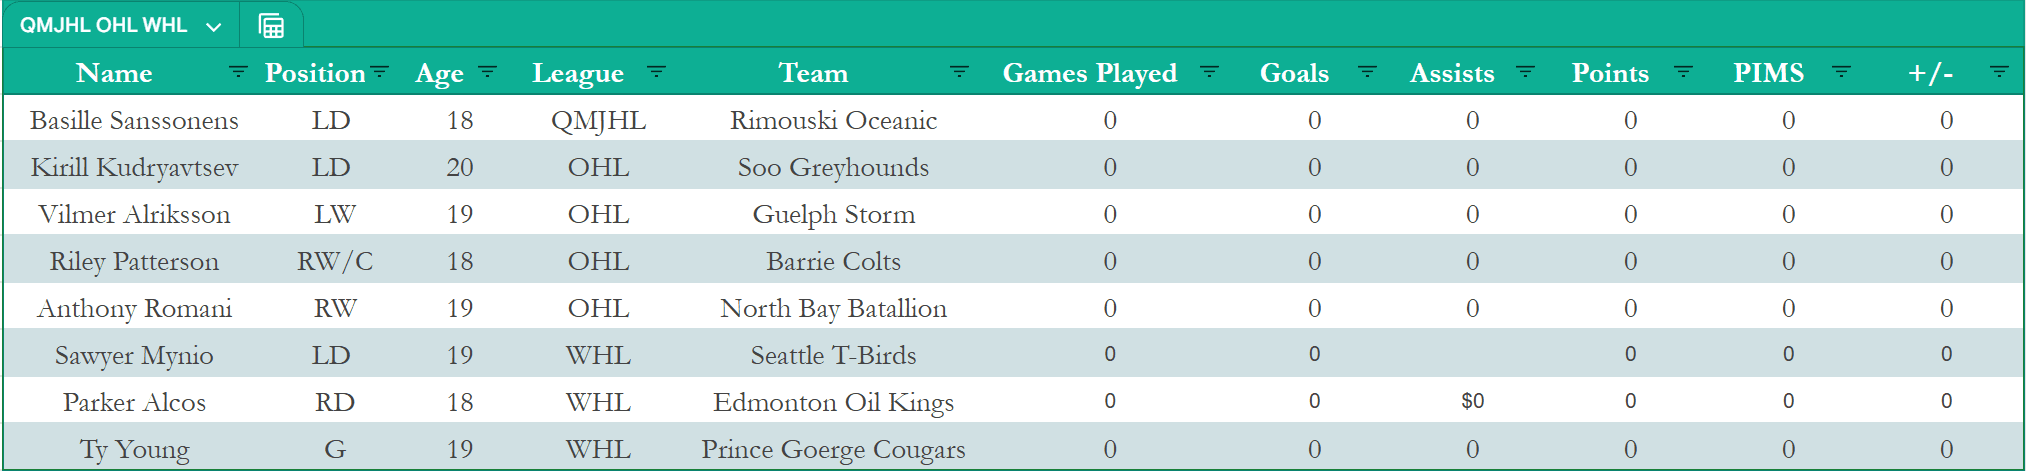The height and width of the screenshot is (471, 2027).
Task: Open the League column filter
Action: click(x=656, y=72)
